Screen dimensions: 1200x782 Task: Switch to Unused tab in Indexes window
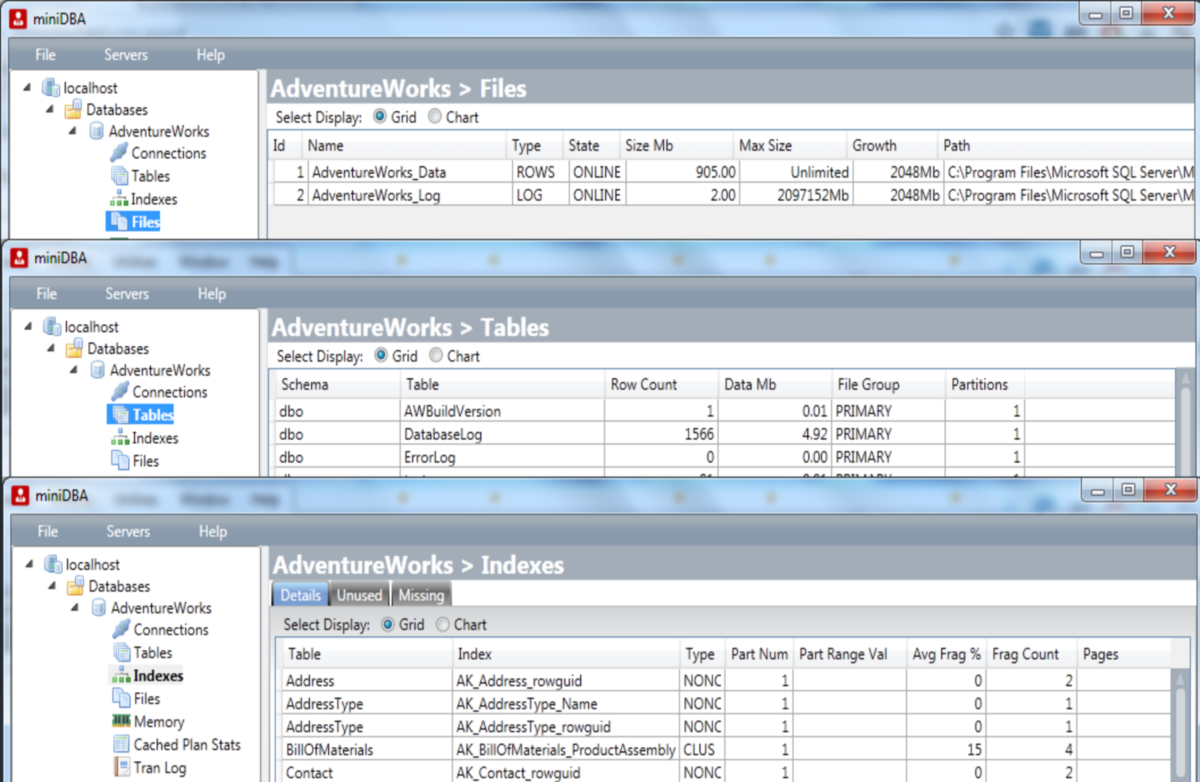(x=359, y=595)
